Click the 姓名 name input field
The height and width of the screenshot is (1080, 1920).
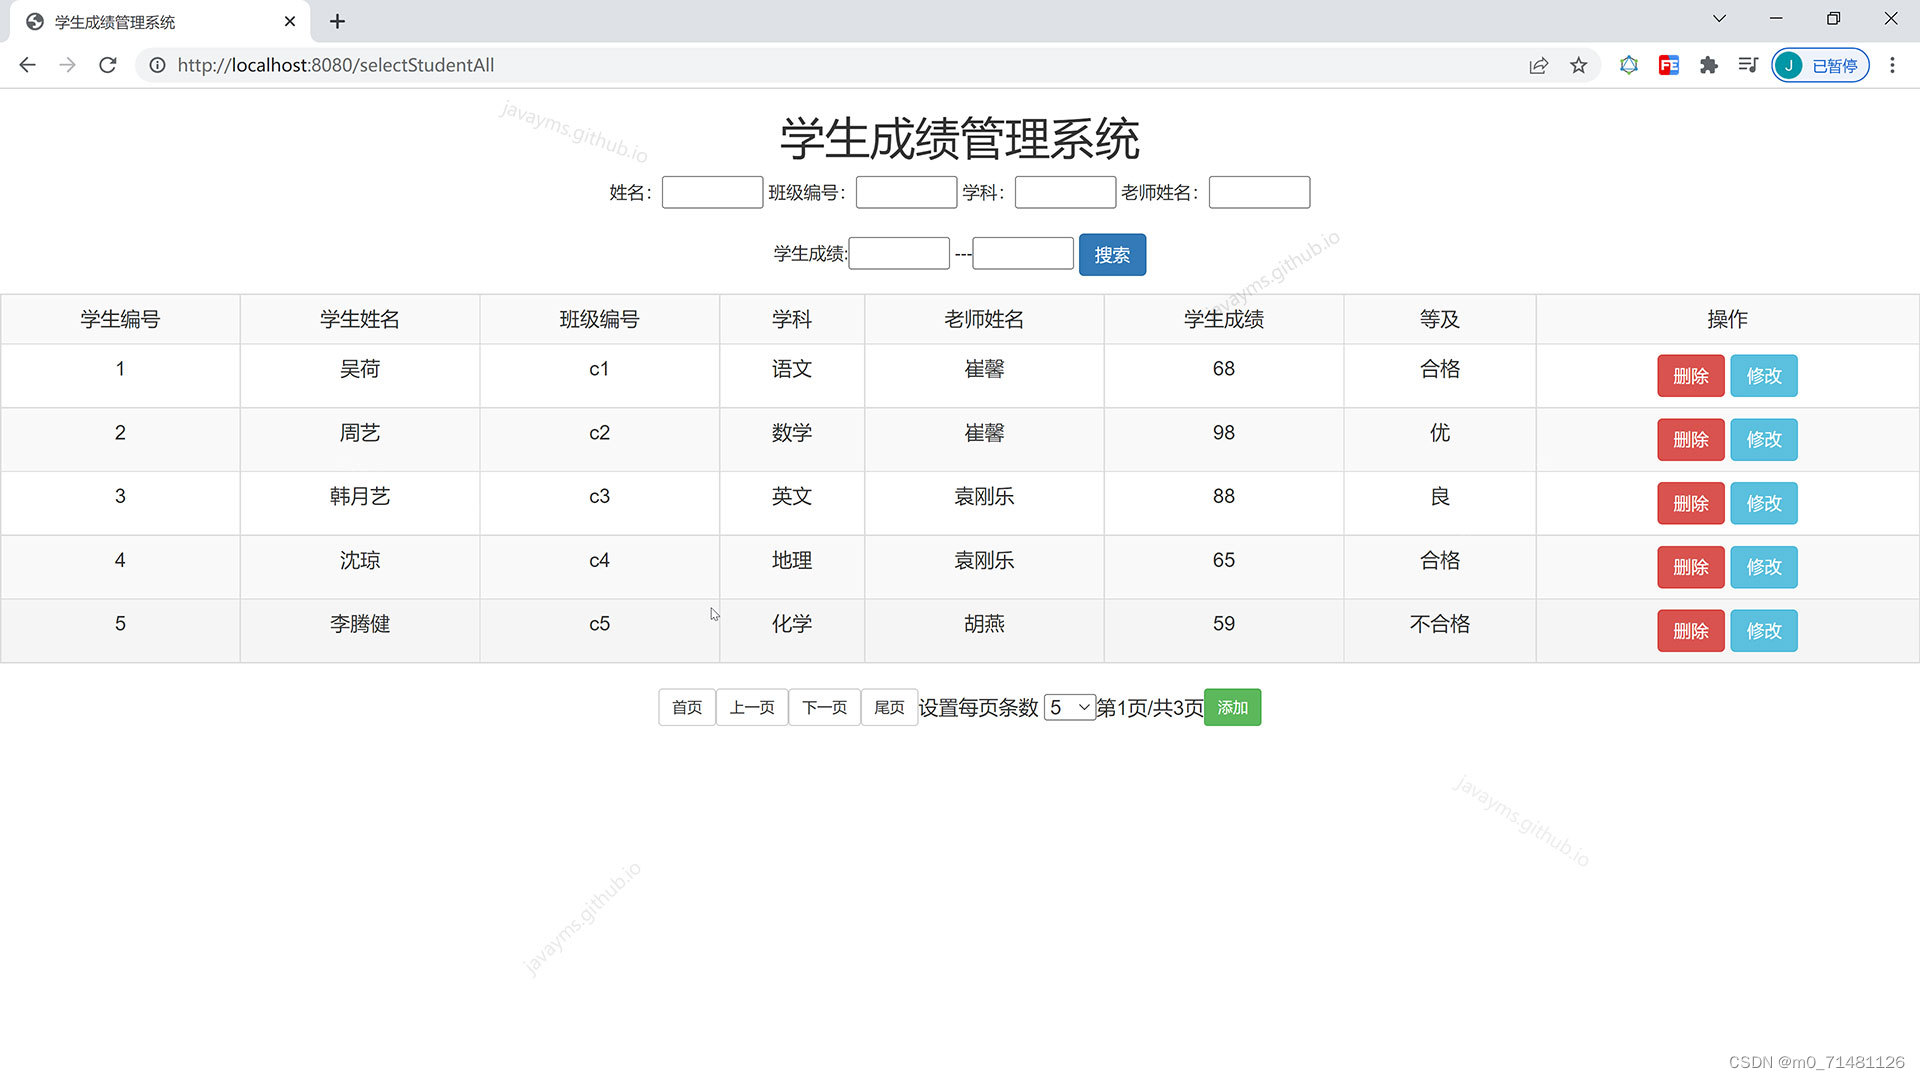(x=711, y=192)
